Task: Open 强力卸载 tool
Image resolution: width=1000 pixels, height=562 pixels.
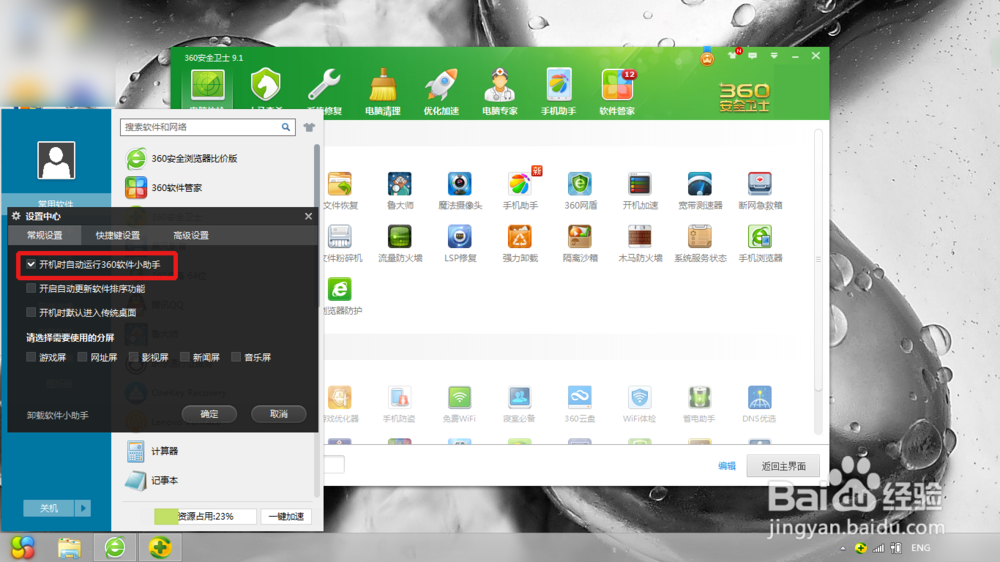Action: tap(520, 244)
